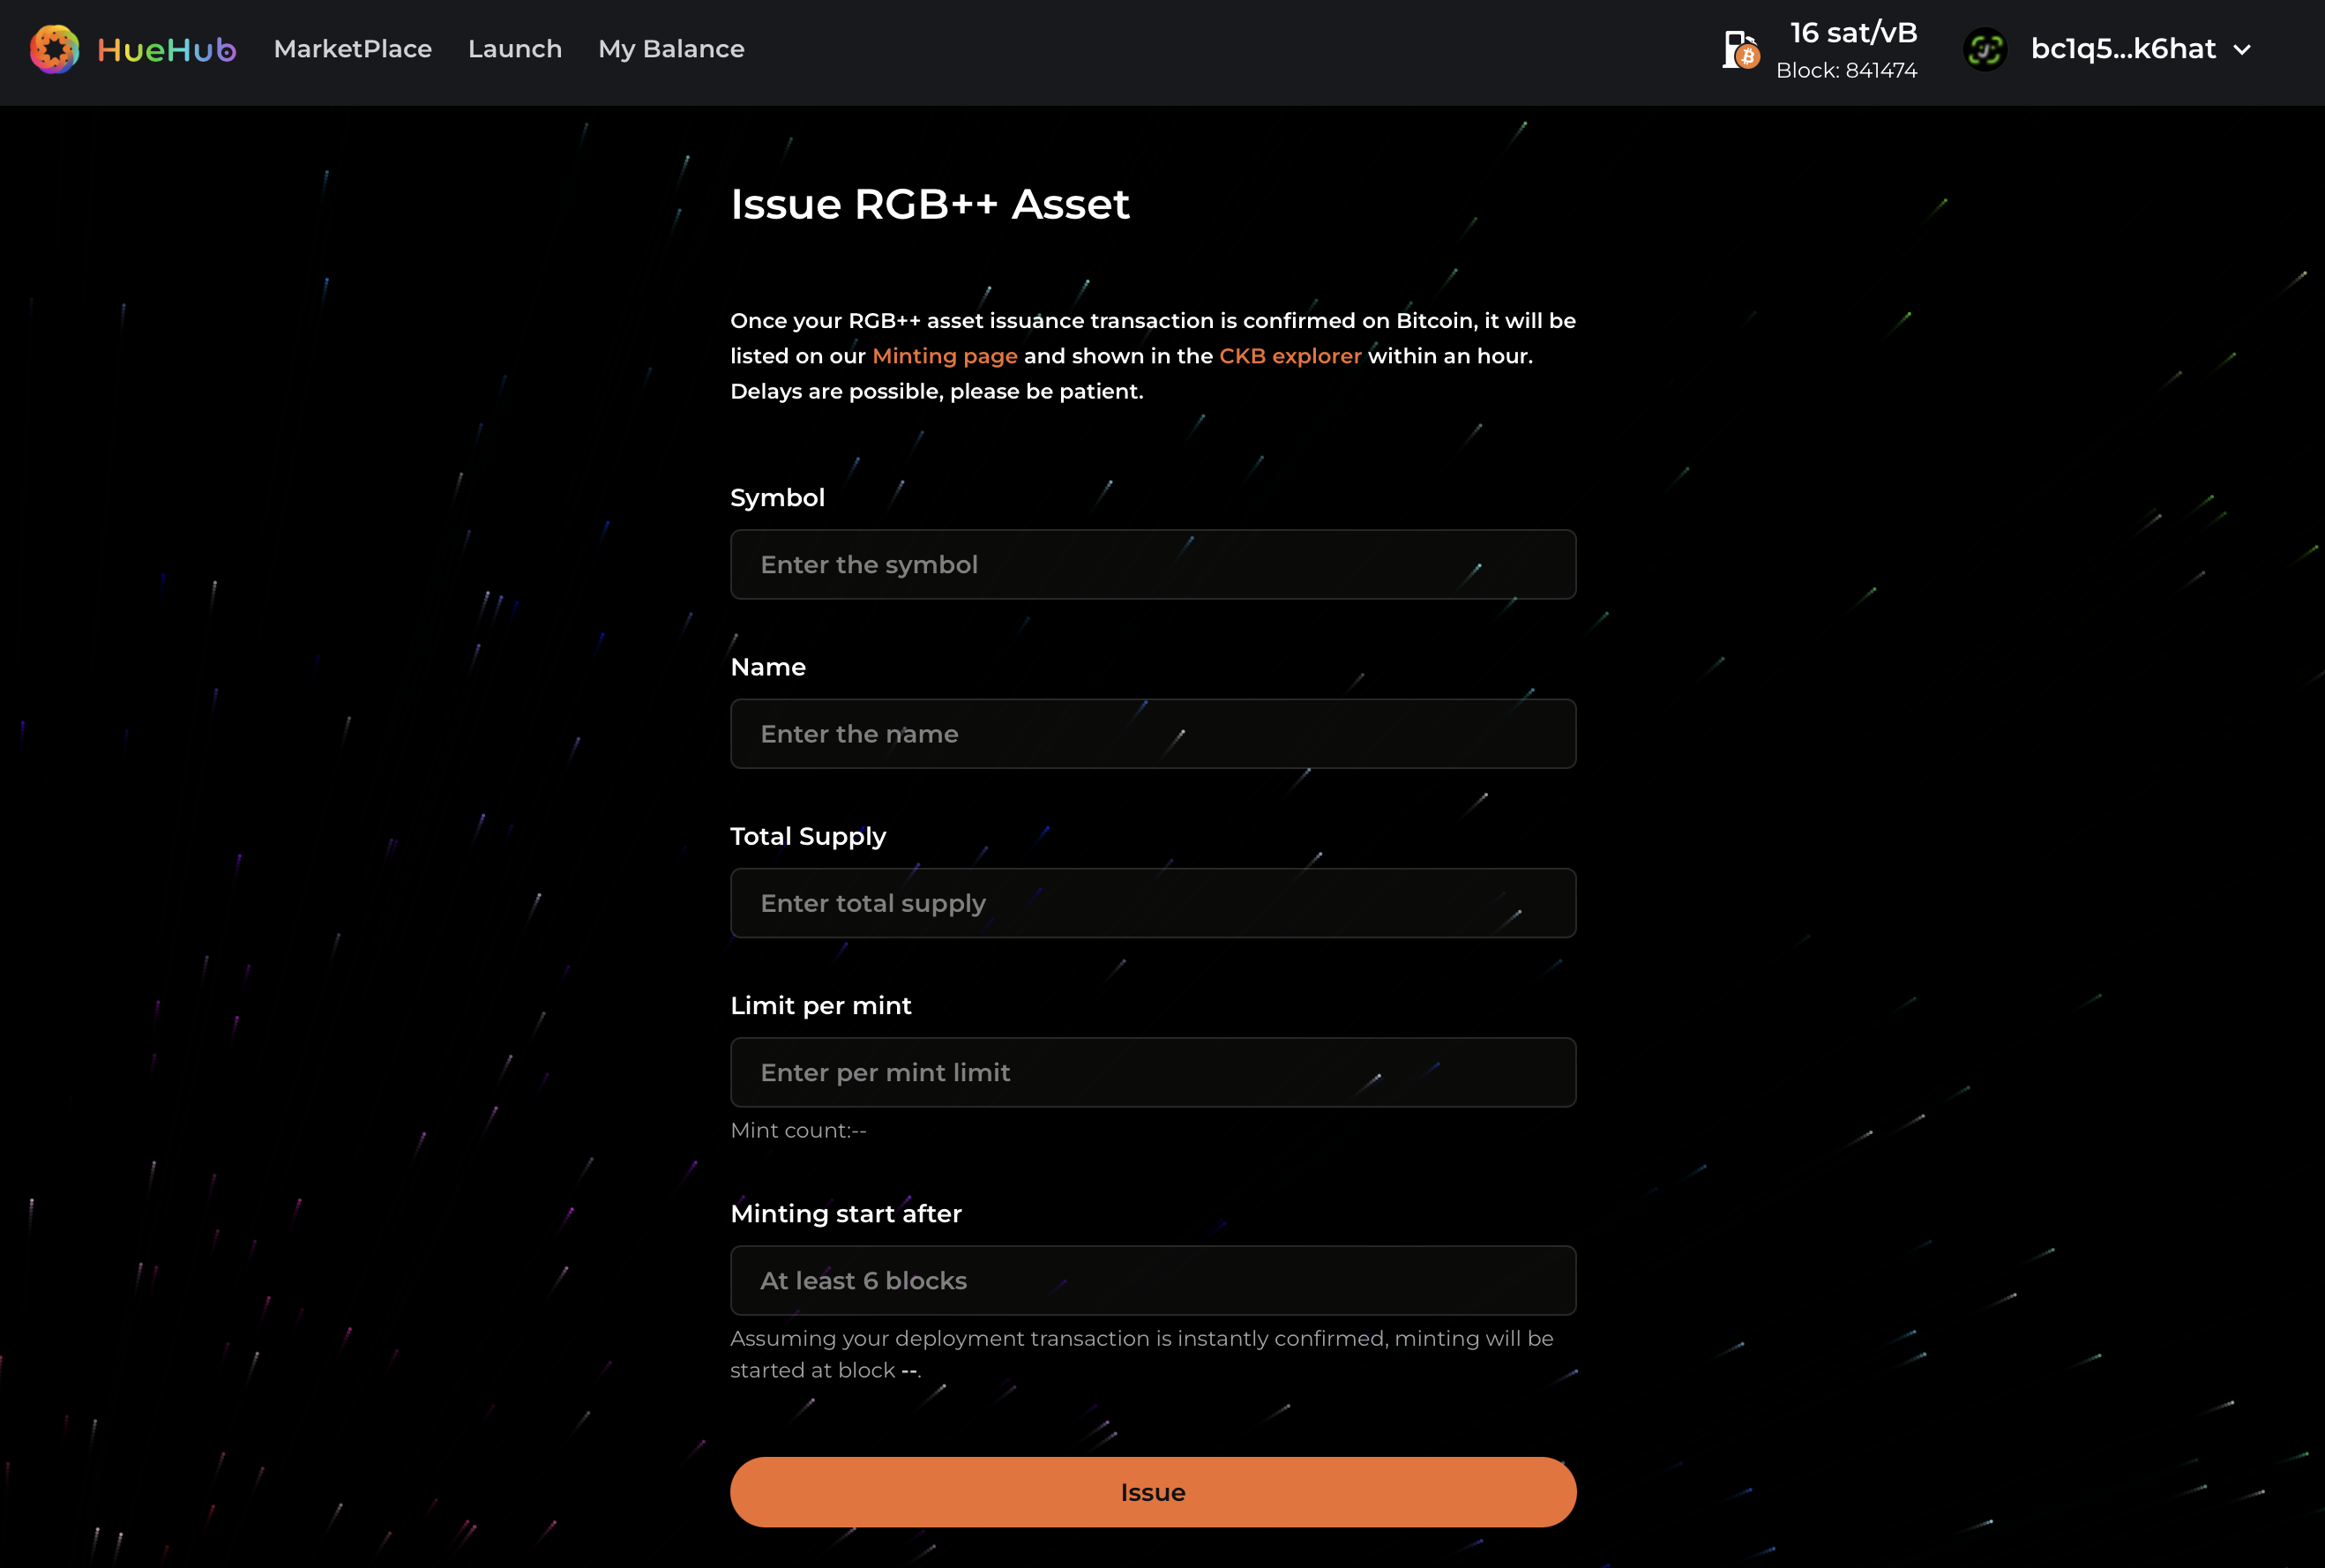Follow the Minting page link
Viewport: 2325px width, 1568px height.
944,356
